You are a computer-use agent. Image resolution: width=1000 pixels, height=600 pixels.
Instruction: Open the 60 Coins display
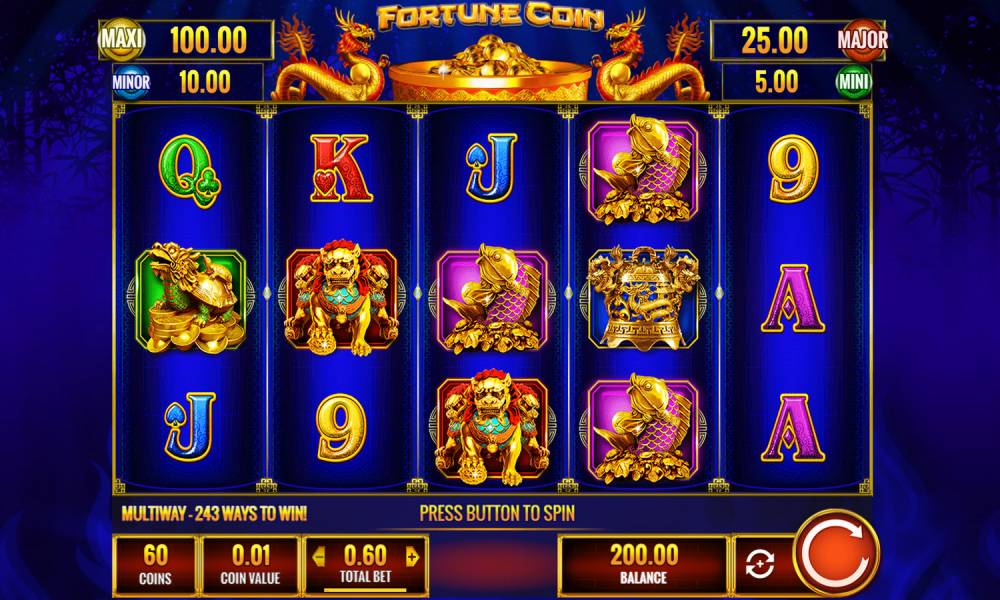tap(155, 566)
